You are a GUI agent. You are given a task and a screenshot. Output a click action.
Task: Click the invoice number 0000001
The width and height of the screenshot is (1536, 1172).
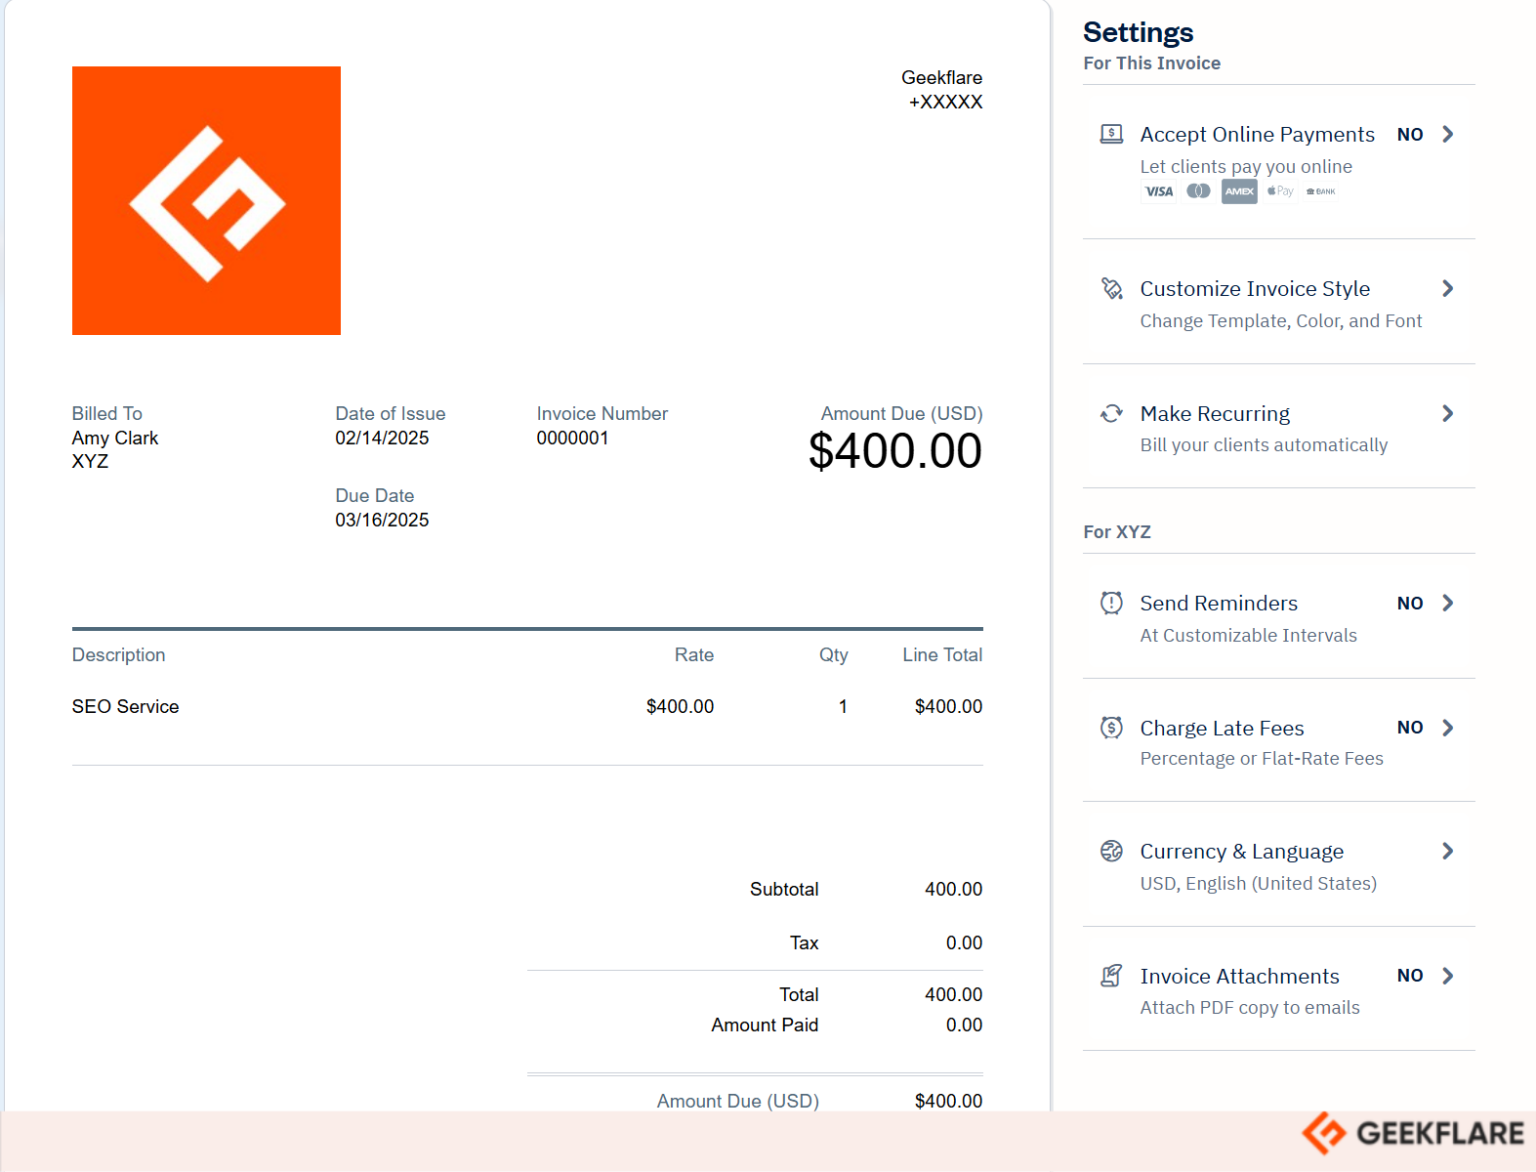coord(572,438)
